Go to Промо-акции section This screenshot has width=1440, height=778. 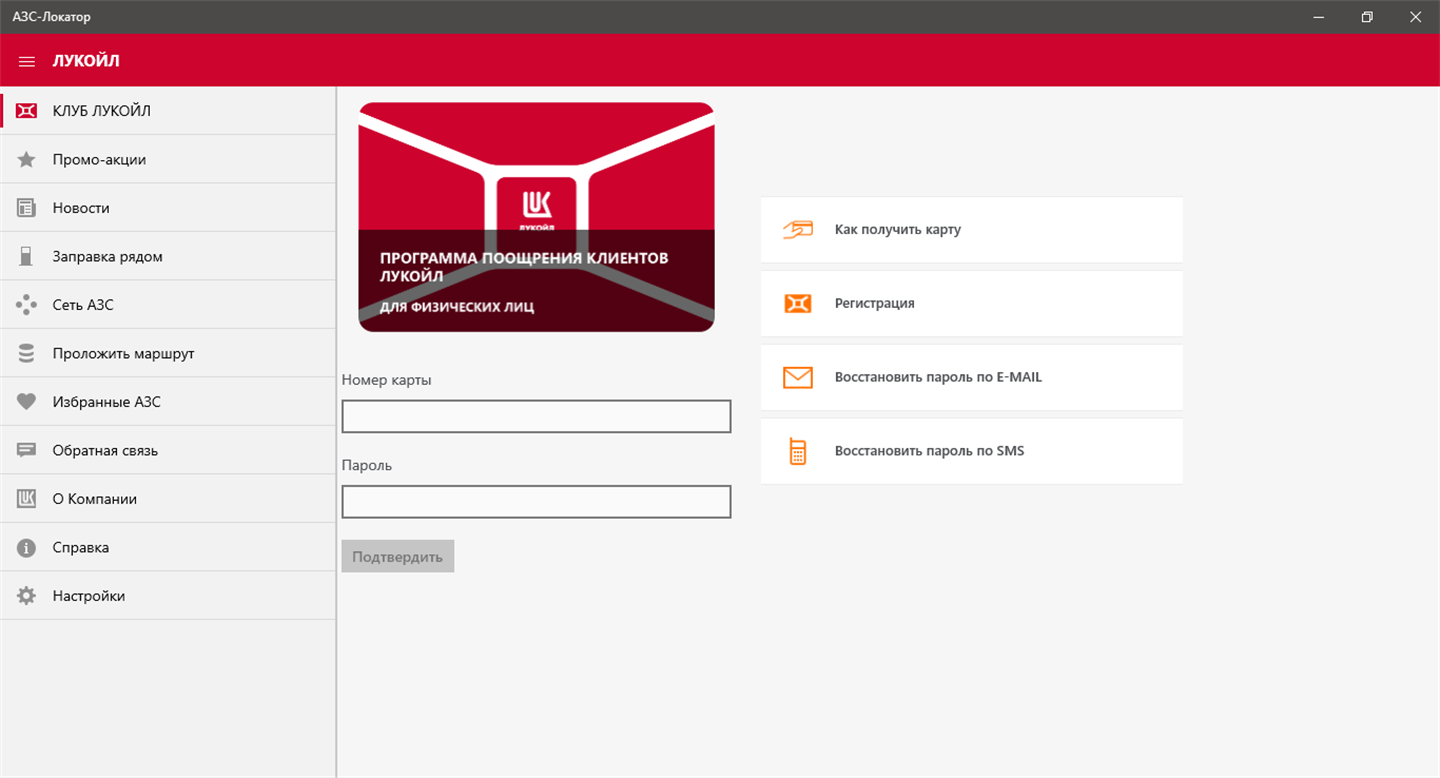click(x=168, y=160)
